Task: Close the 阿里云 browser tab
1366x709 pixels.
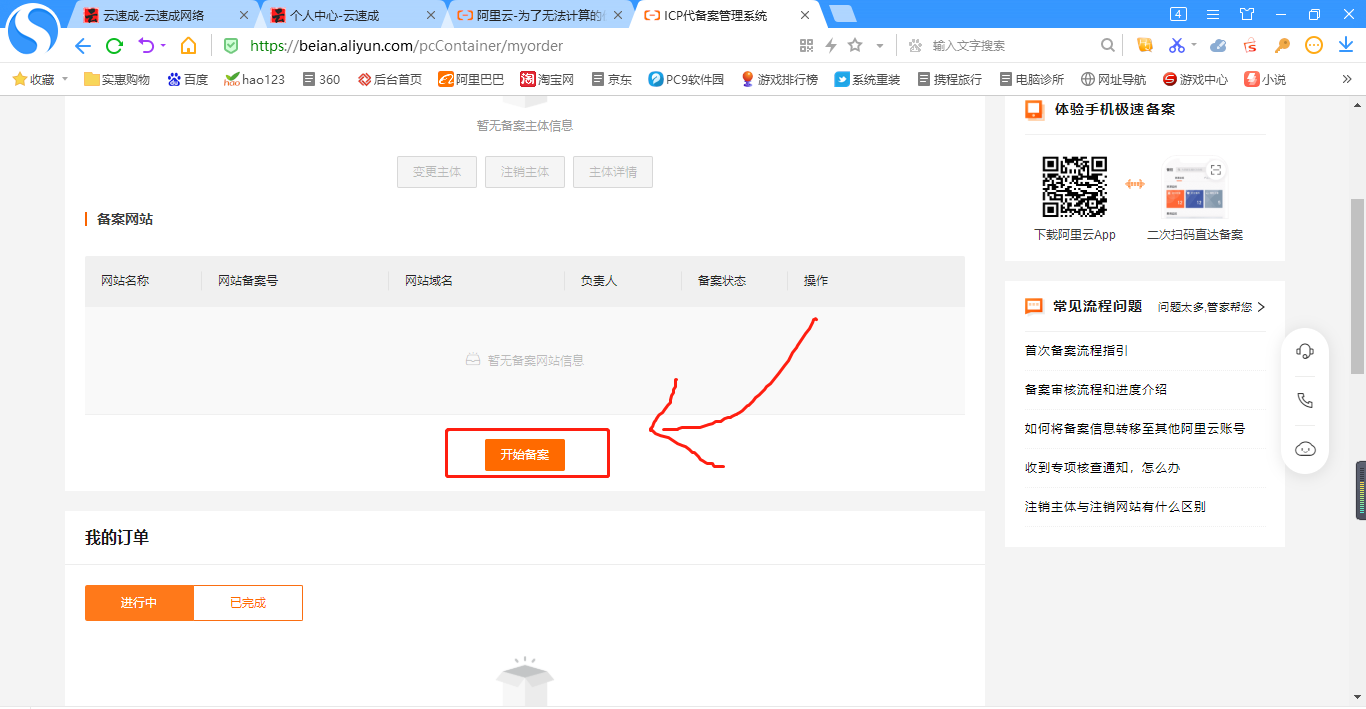Action: (618, 15)
